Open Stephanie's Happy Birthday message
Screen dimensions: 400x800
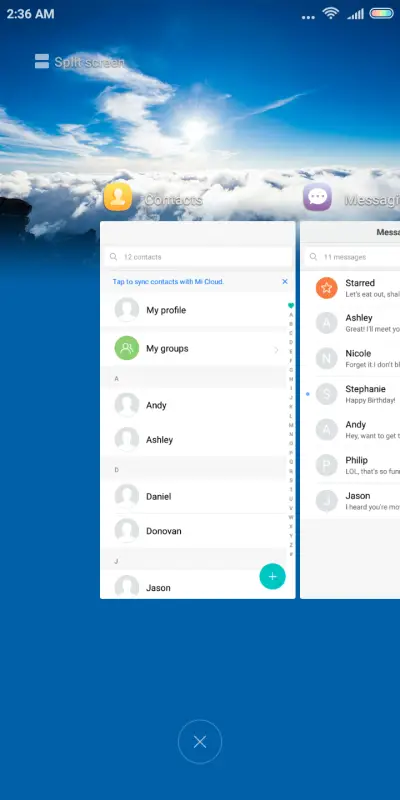click(350, 394)
